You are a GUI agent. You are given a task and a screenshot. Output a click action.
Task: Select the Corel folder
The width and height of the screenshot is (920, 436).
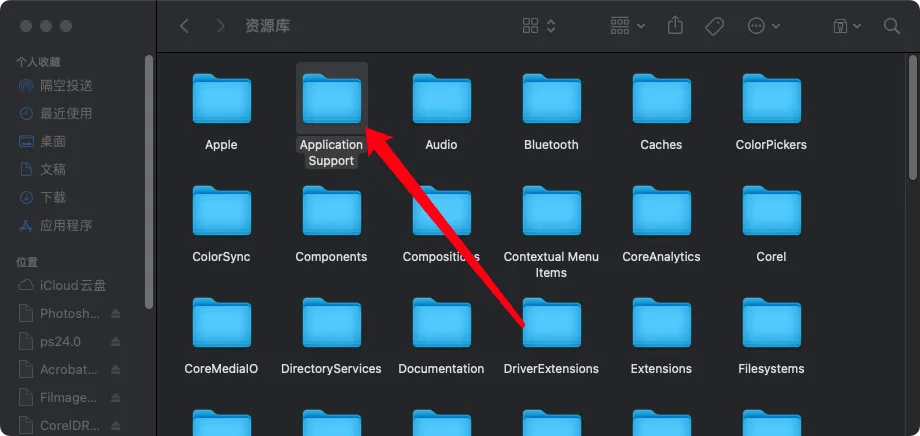click(x=772, y=211)
